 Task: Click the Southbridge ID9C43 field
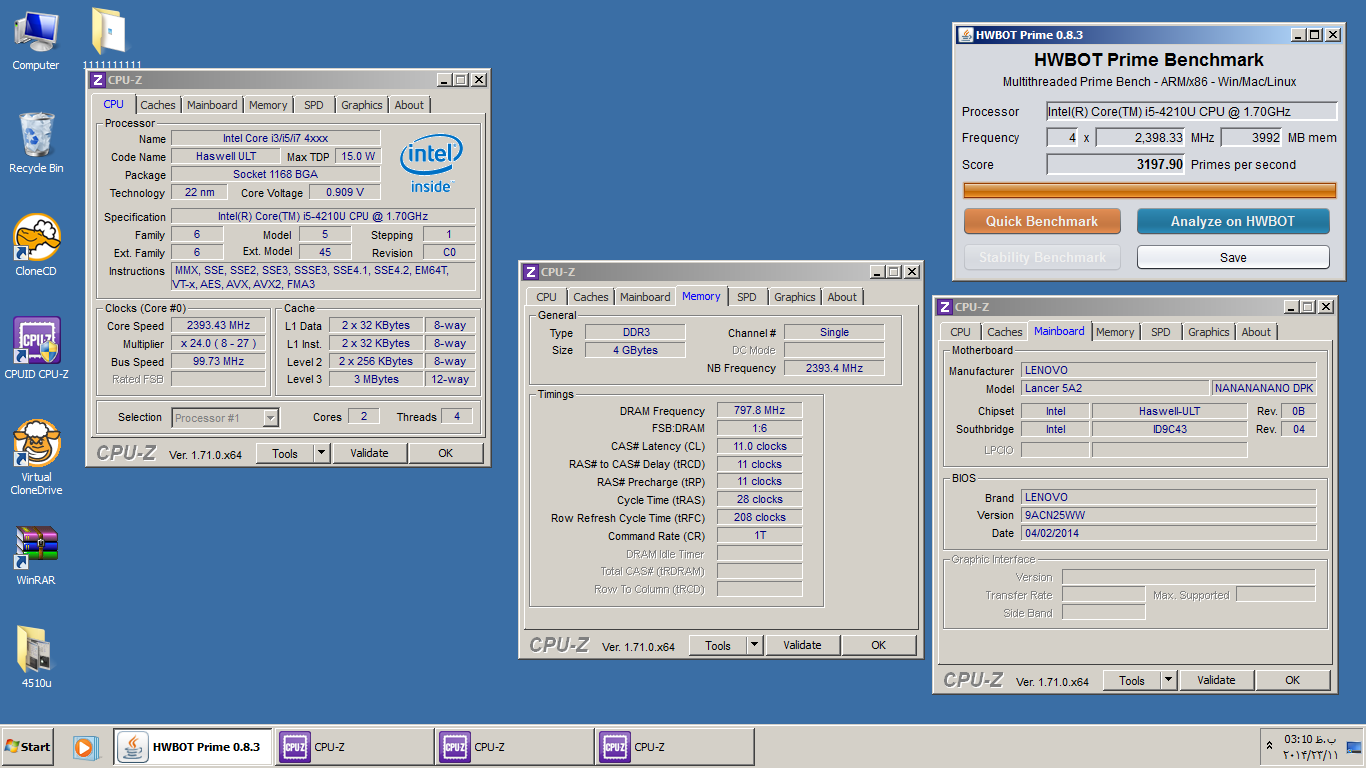point(1169,429)
